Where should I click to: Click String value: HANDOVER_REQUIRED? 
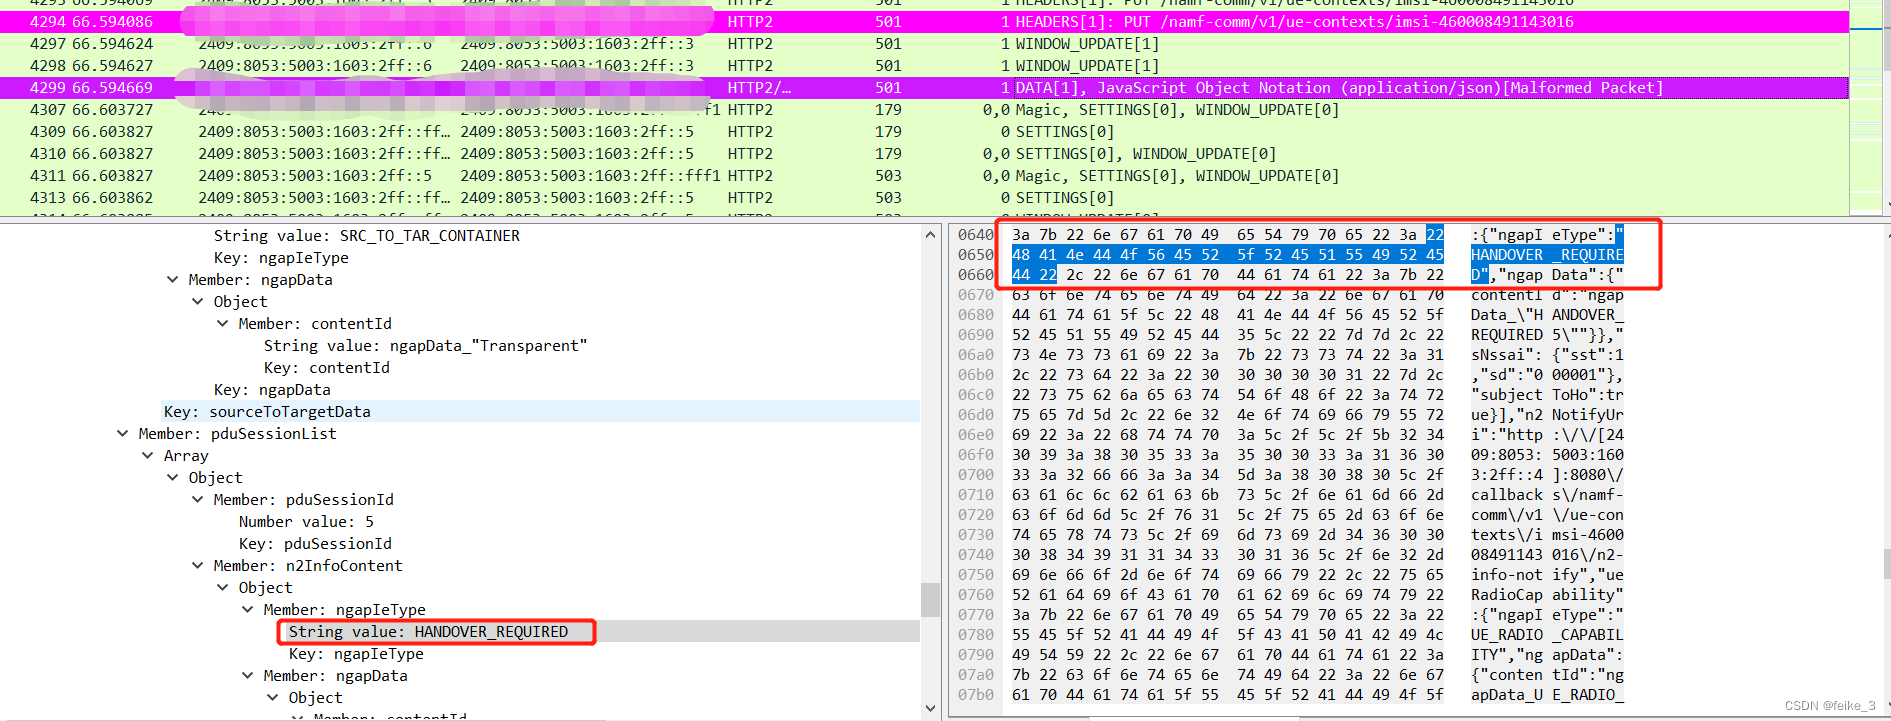(428, 632)
